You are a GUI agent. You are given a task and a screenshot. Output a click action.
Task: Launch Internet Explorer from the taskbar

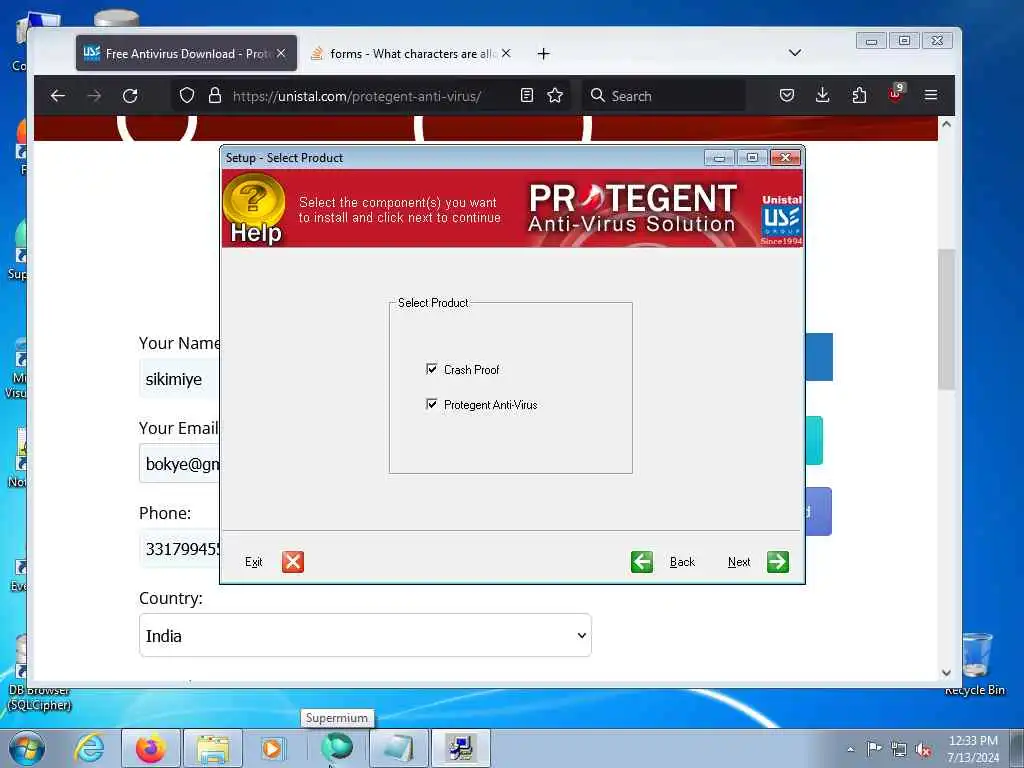coord(89,748)
